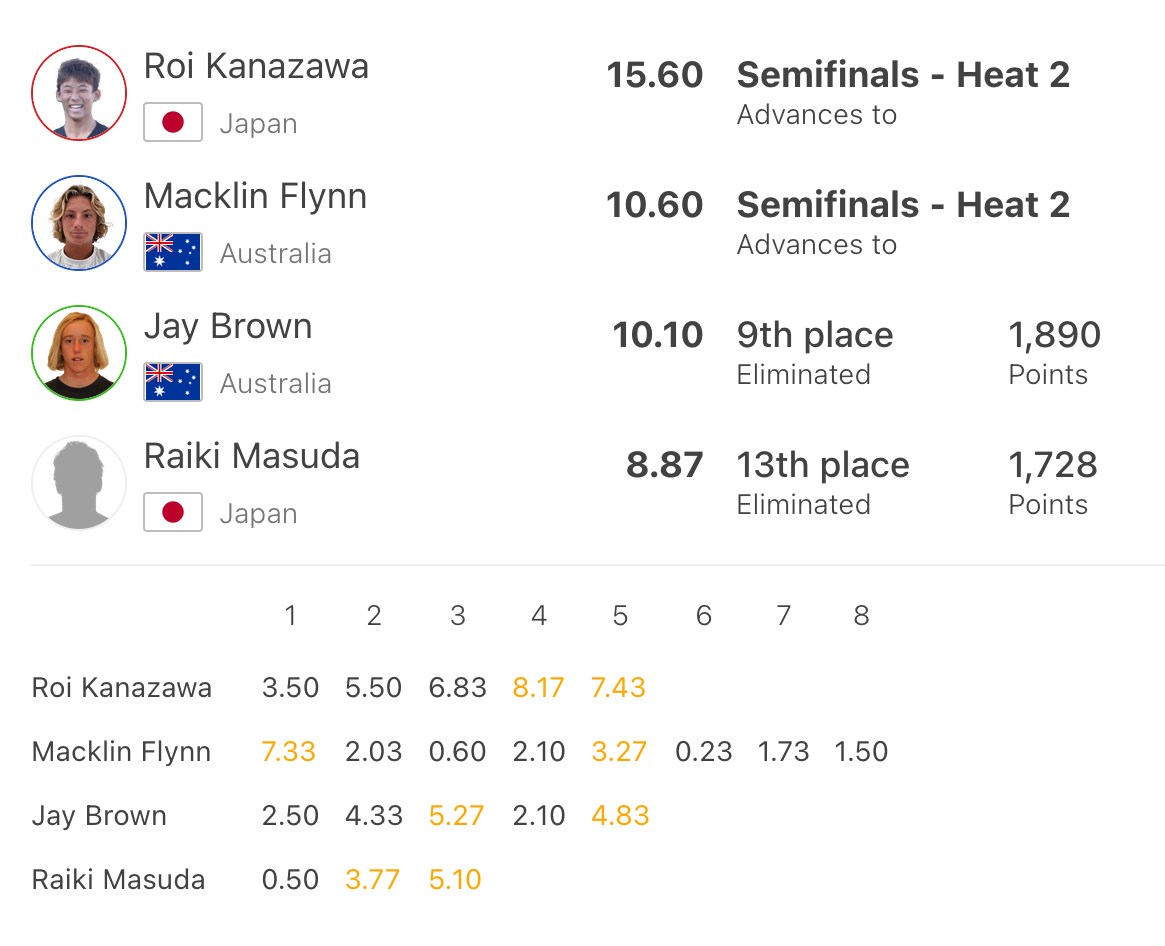This screenshot has height=946, width=1165.
Task: Click wave column header 8
Action: pos(861,616)
